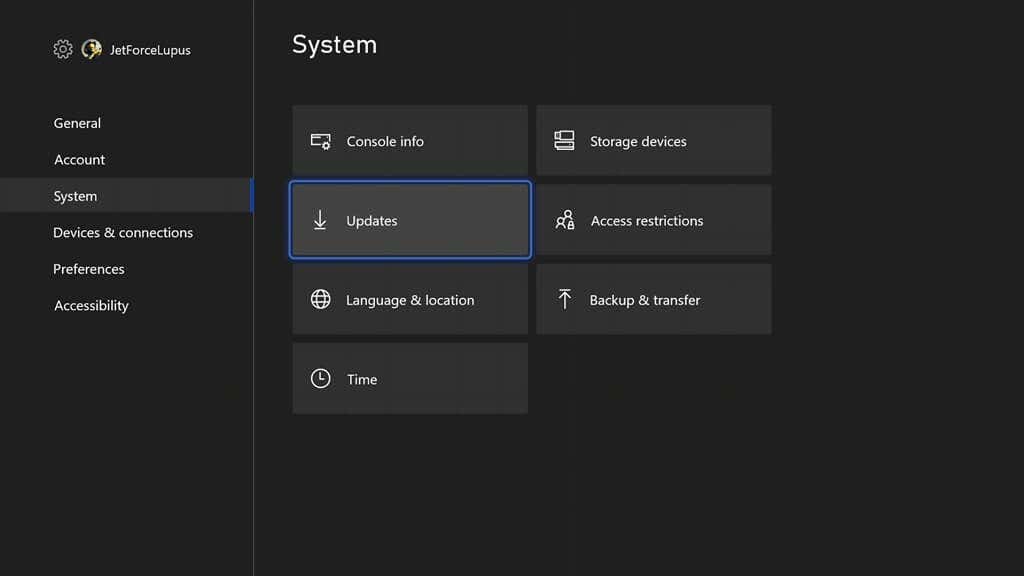Open the Console info panel
Screen dimensions: 1024x576
click(x=410, y=141)
